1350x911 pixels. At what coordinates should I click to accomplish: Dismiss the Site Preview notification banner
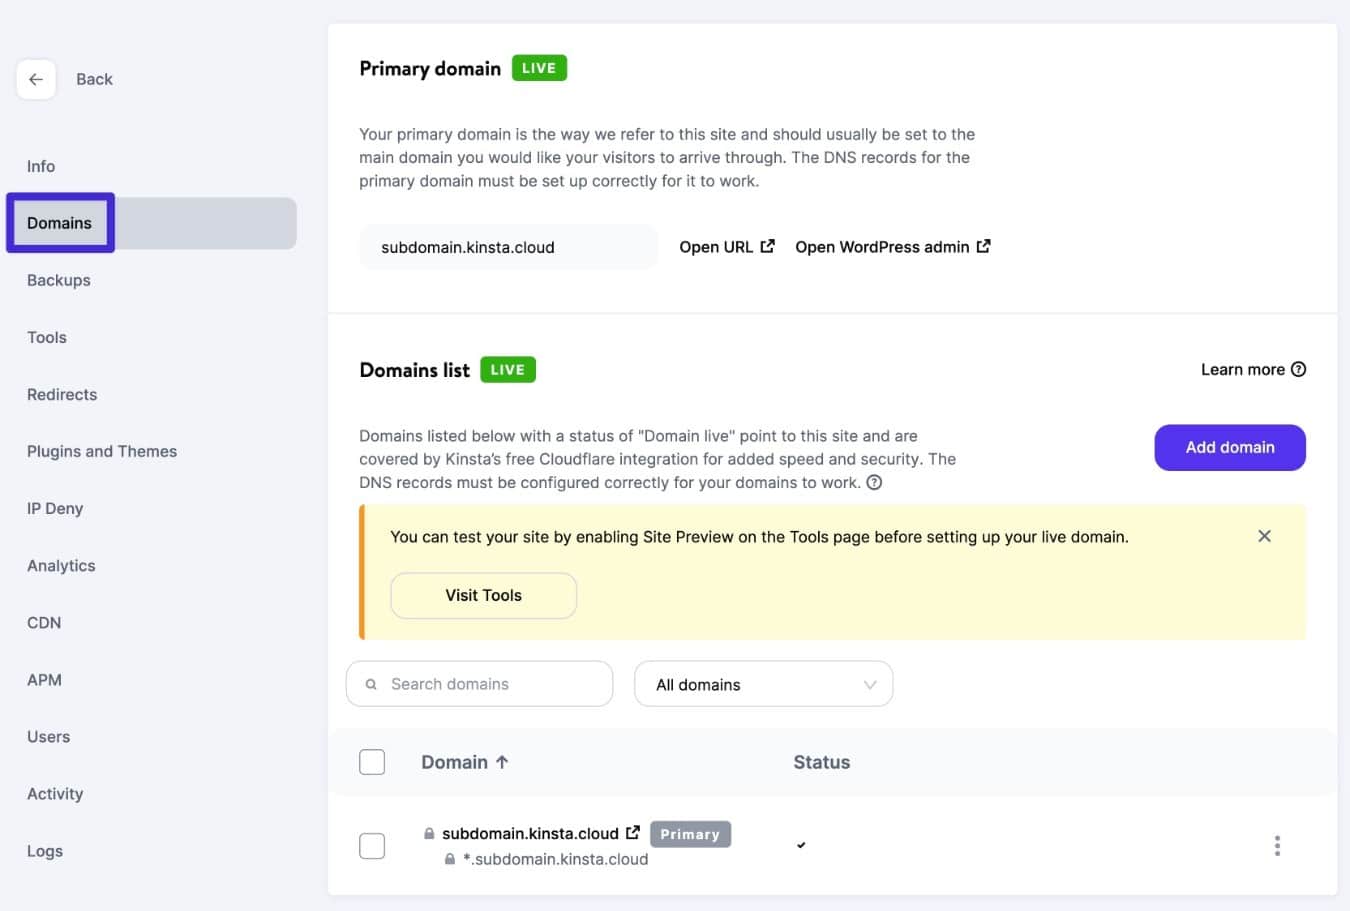point(1264,535)
